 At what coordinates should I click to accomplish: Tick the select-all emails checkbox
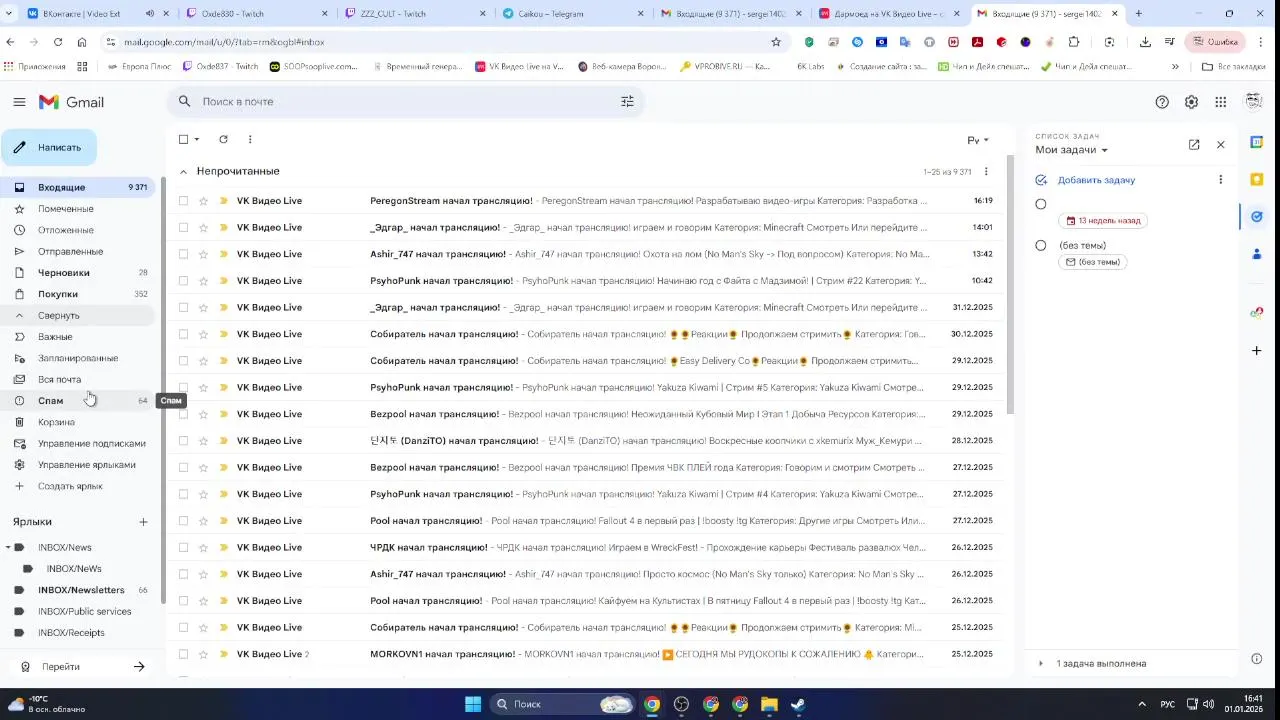(x=183, y=139)
